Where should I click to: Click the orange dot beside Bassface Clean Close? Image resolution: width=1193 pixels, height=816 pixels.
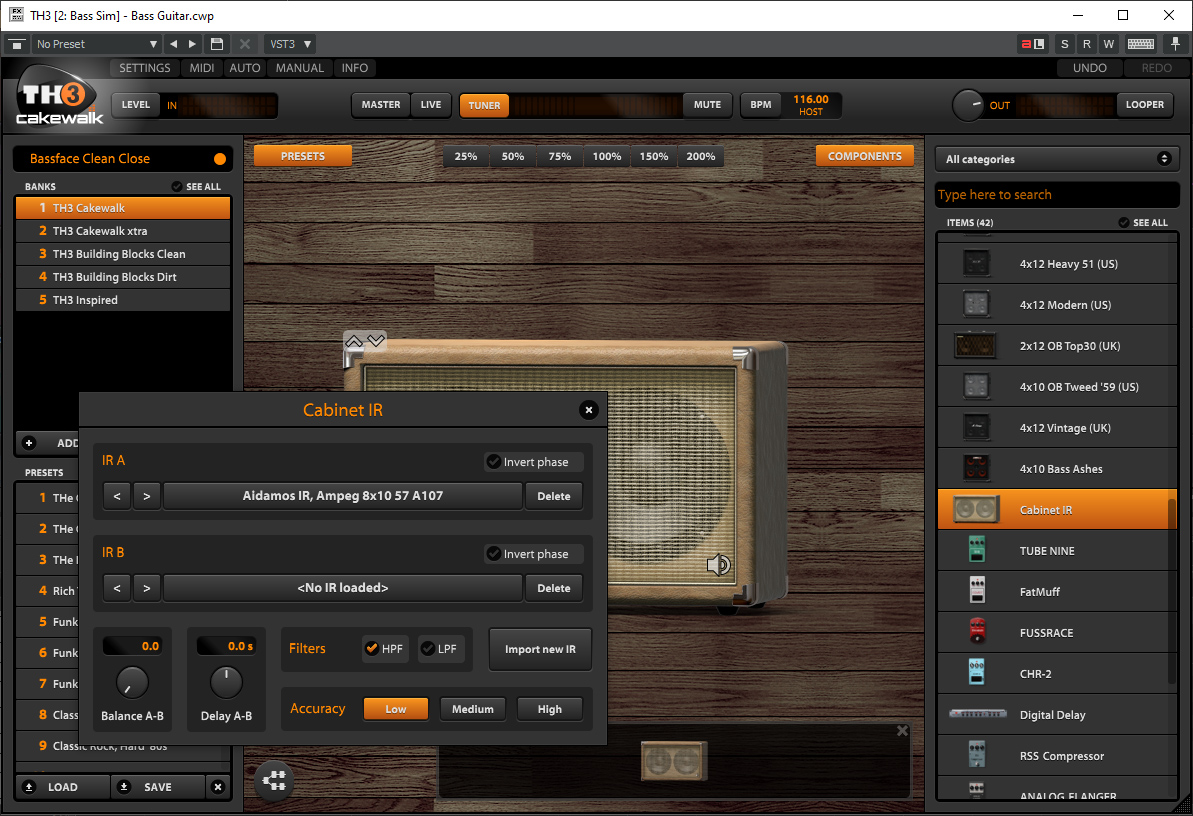click(220, 159)
